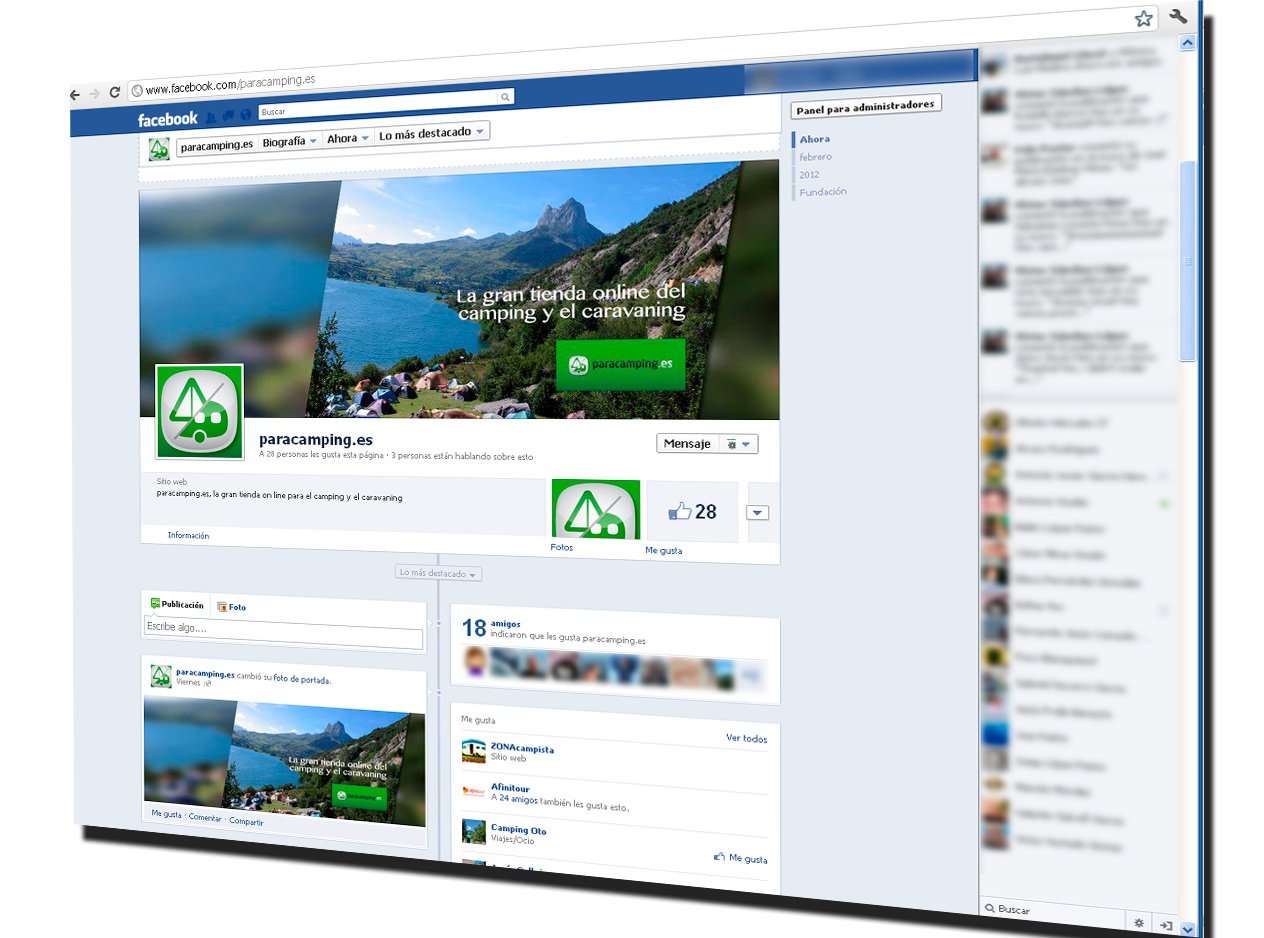Image resolution: width=1264 pixels, height=938 pixels.
Task: Click the 28 likes thumbs-up box
Action: pos(692,512)
